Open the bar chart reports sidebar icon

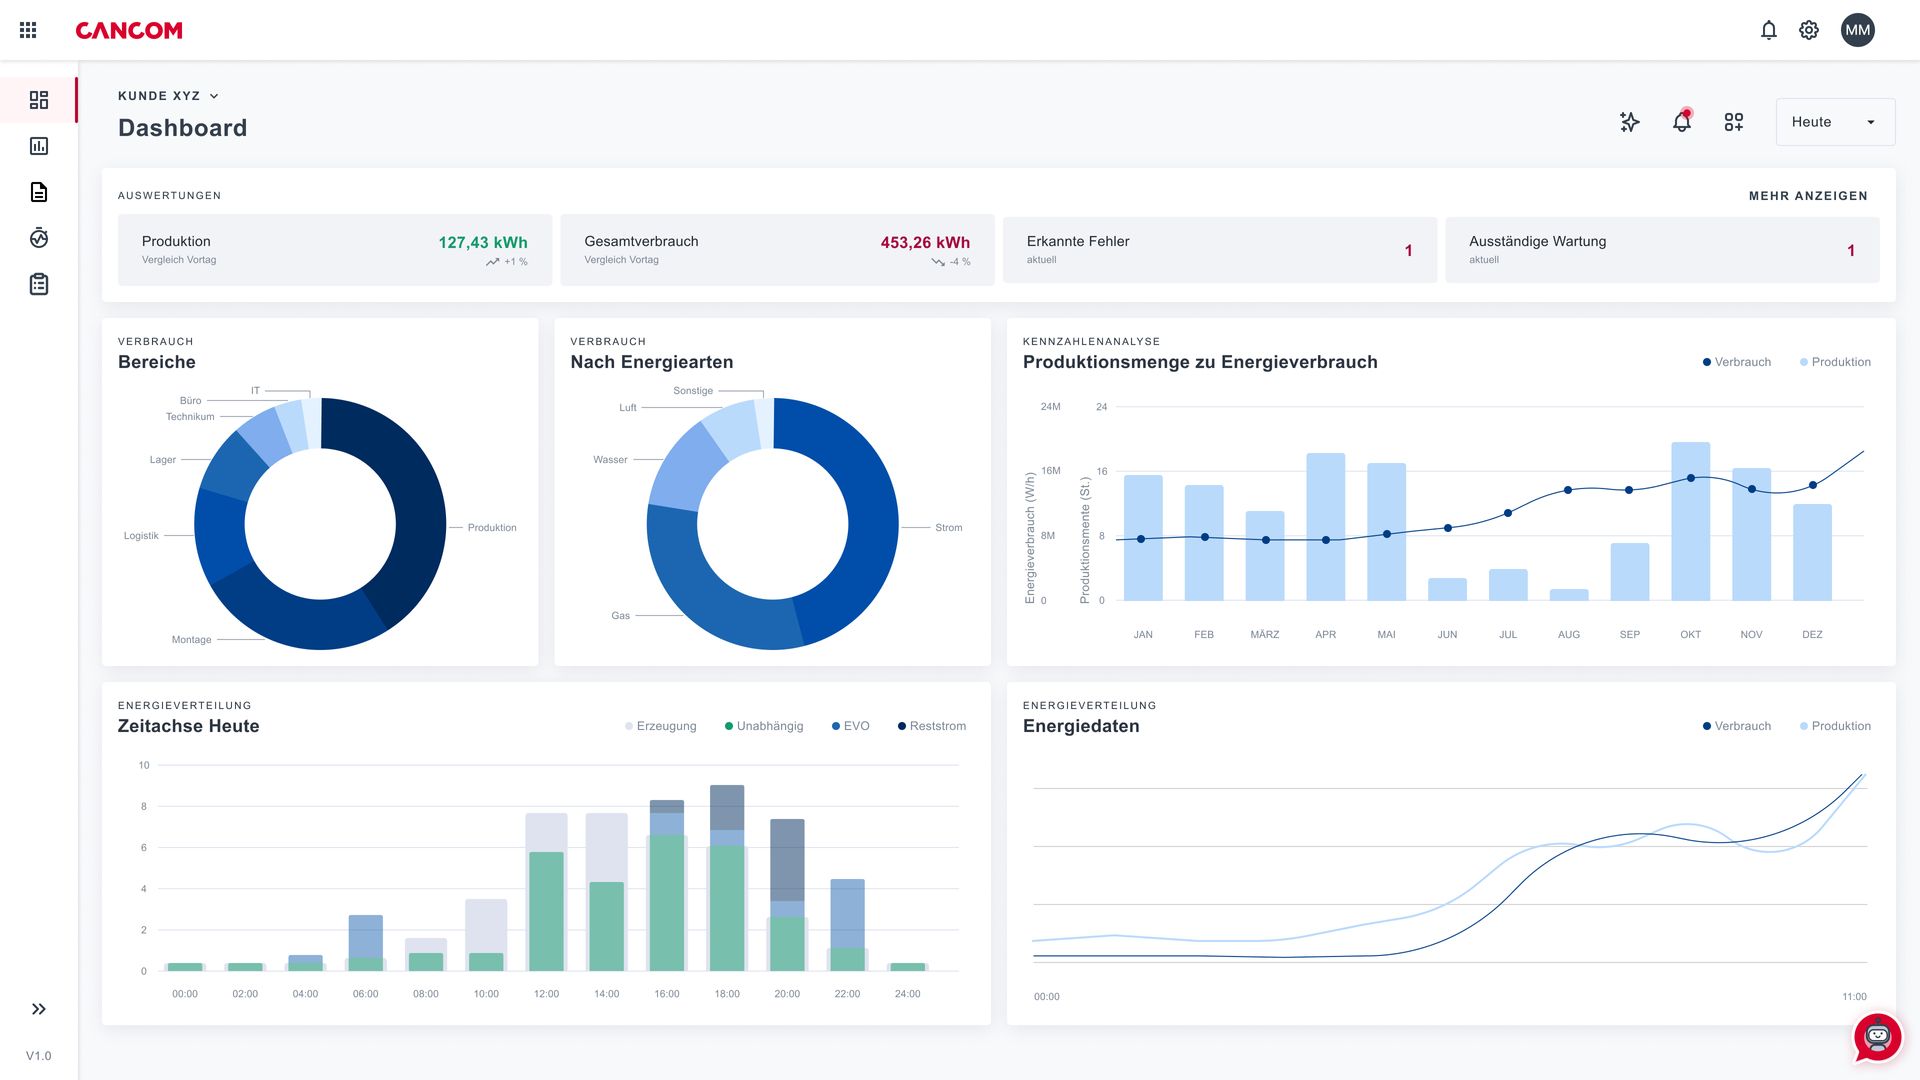[x=39, y=145]
